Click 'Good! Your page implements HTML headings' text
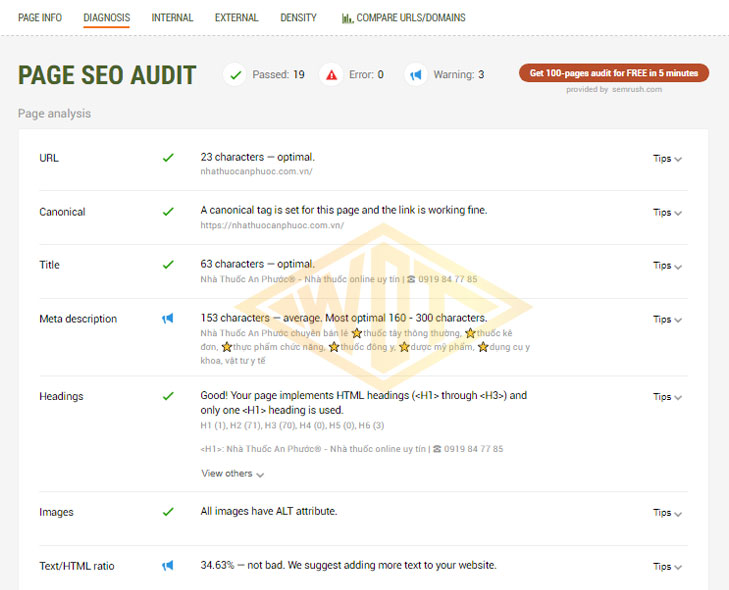Viewport: 729px width, 590px height. click(x=364, y=403)
